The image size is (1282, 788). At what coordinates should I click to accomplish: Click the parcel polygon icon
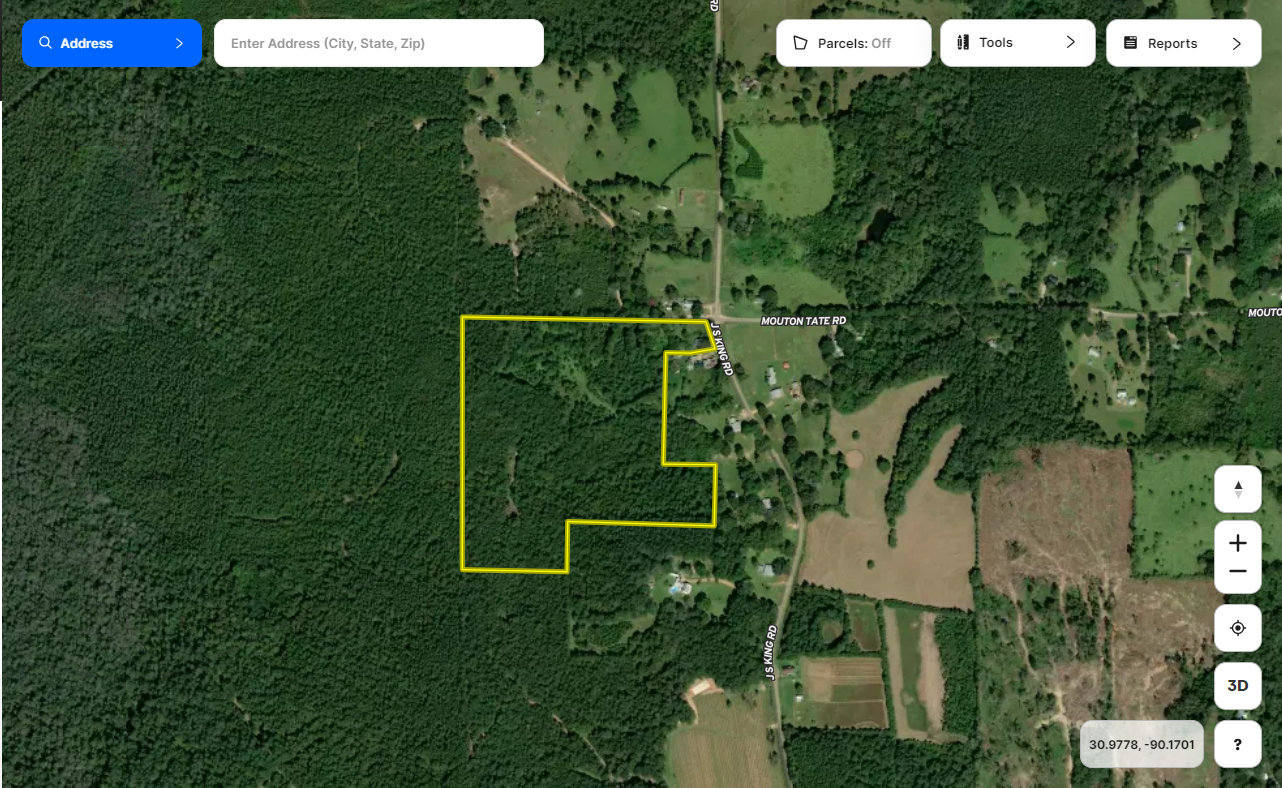[800, 43]
